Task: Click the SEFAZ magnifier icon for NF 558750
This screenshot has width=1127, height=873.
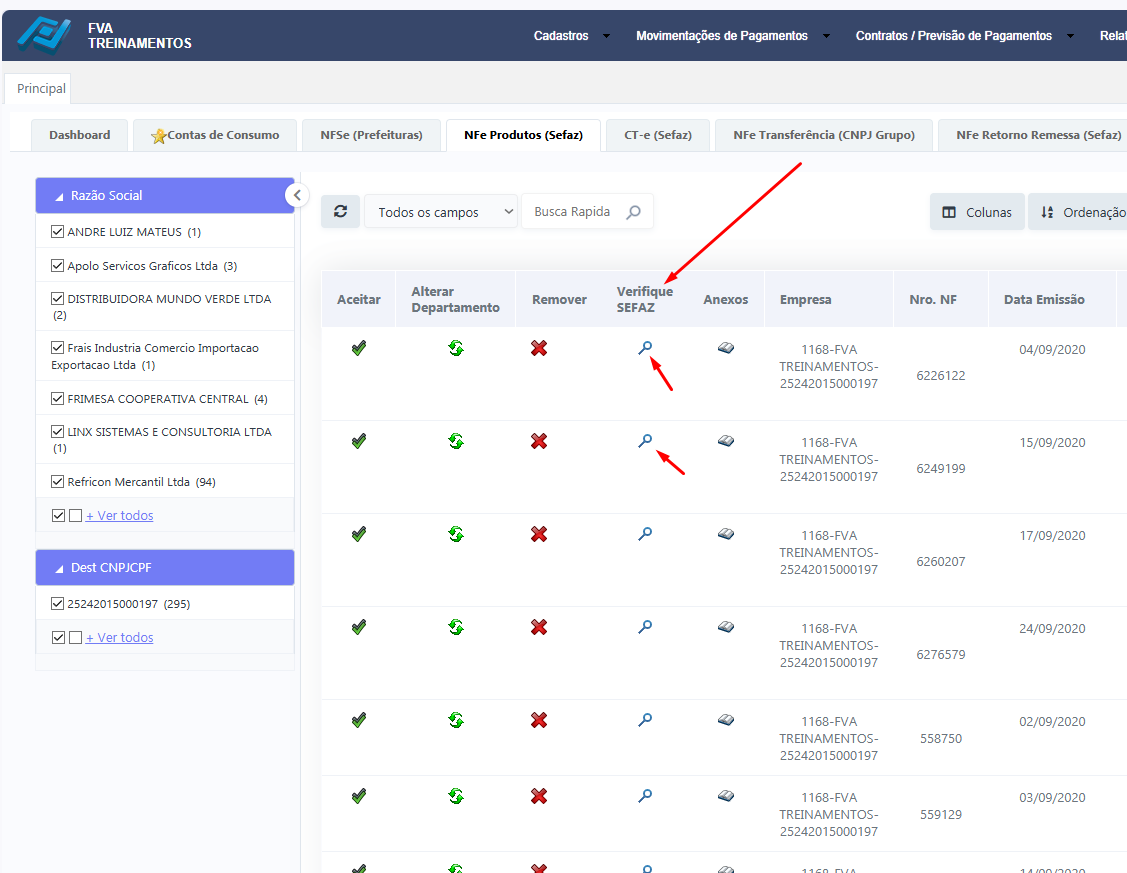Action: click(645, 720)
